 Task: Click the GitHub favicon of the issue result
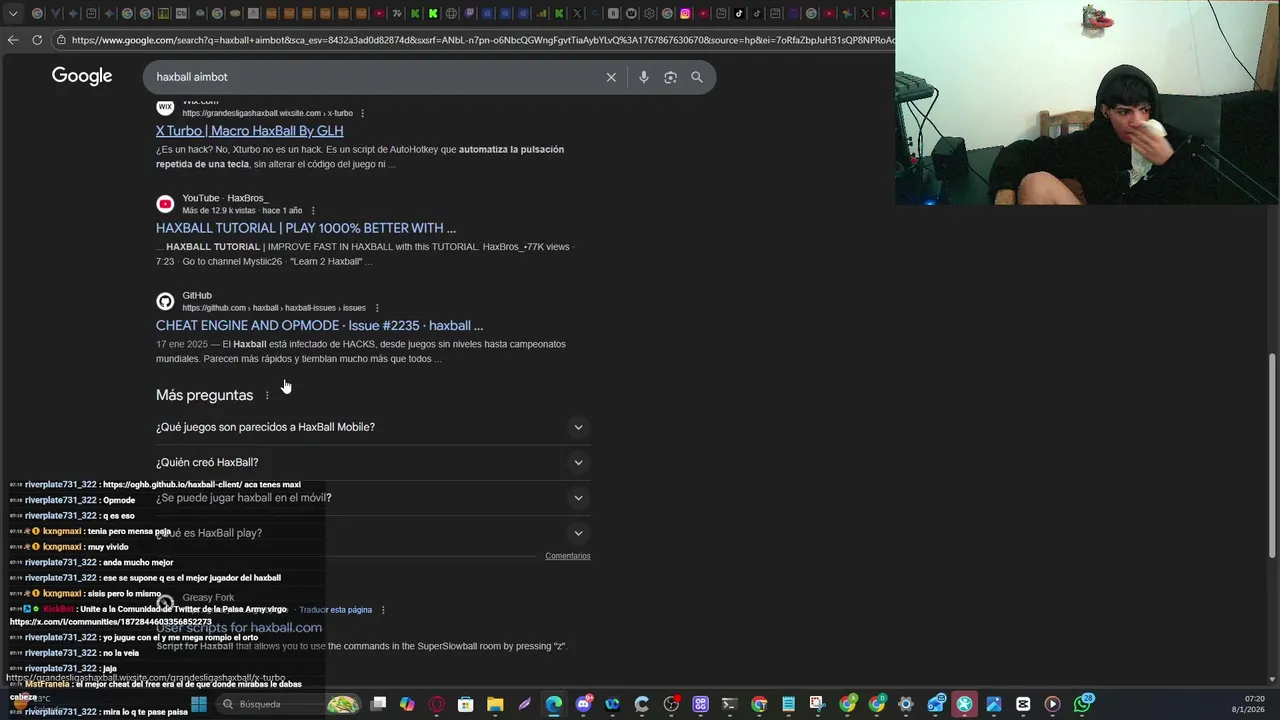tap(165, 301)
